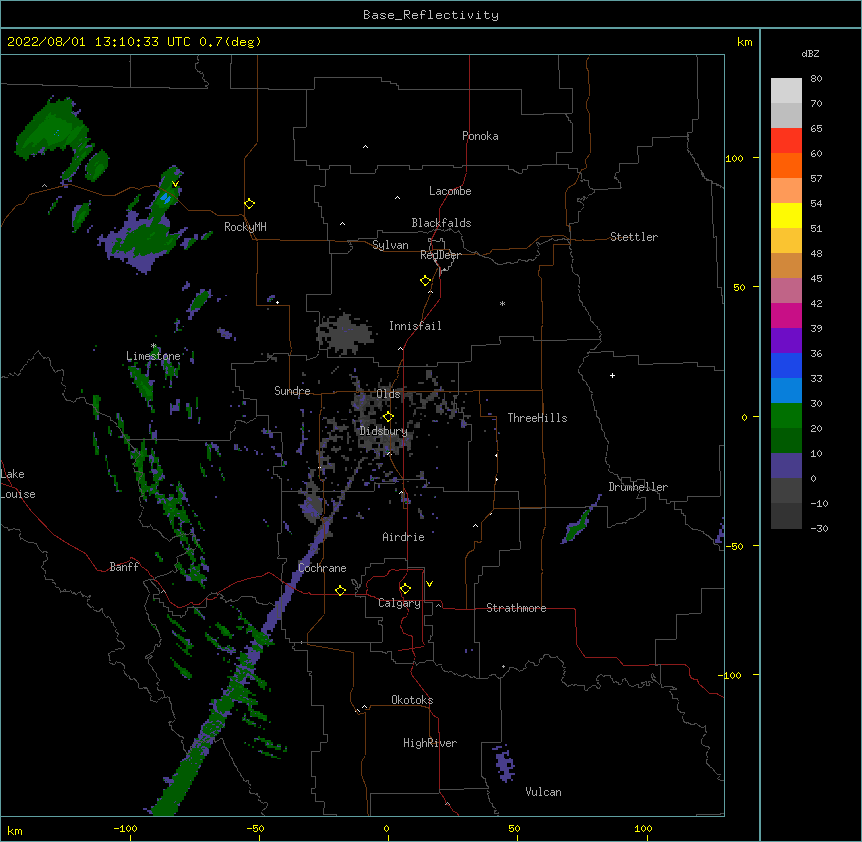Click the -100 tick on the right axis
This screenshot has height=842, width=862.
tap(731, 675)
